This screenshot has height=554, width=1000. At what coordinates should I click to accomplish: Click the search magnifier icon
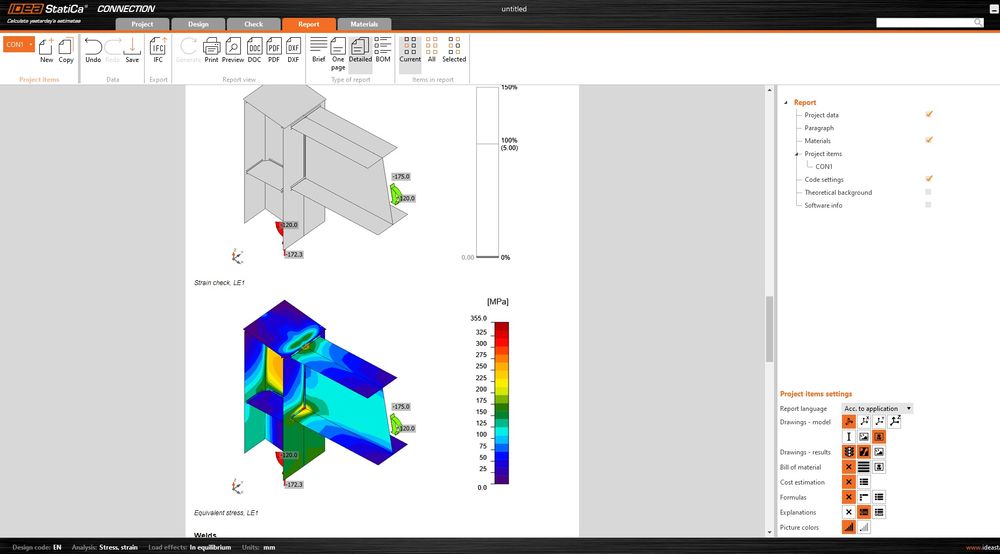978,22
